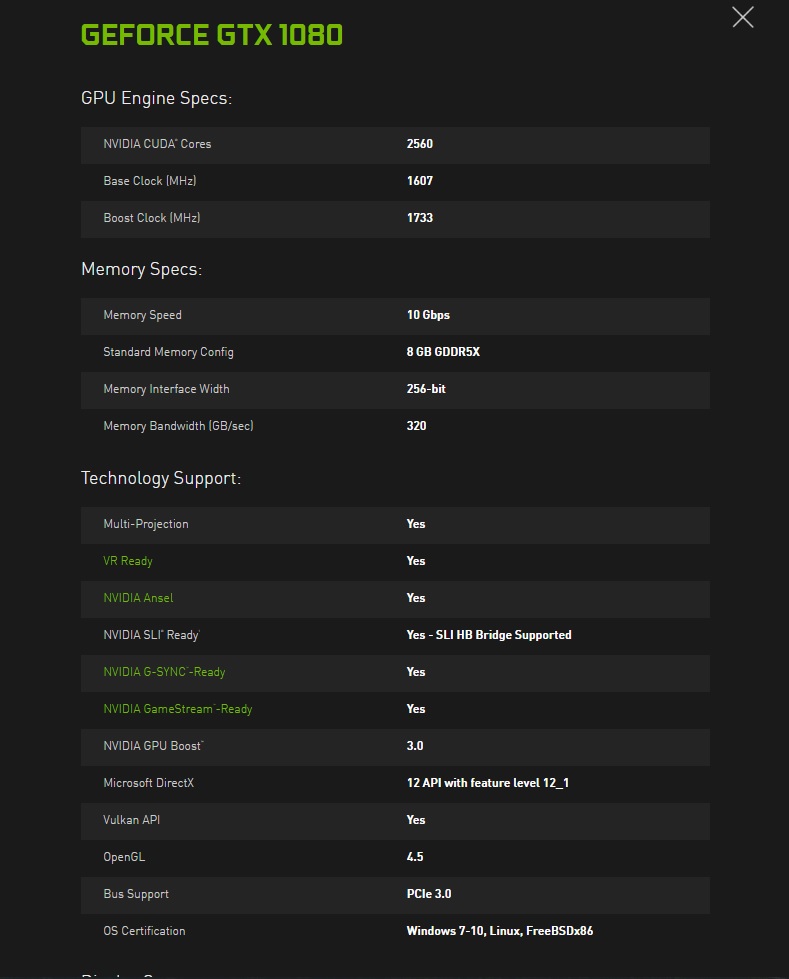This screenshot has width=789, height=979.
Task: Open the NVIDIA G-SYNC-Ready link
Action: point(164,672)
